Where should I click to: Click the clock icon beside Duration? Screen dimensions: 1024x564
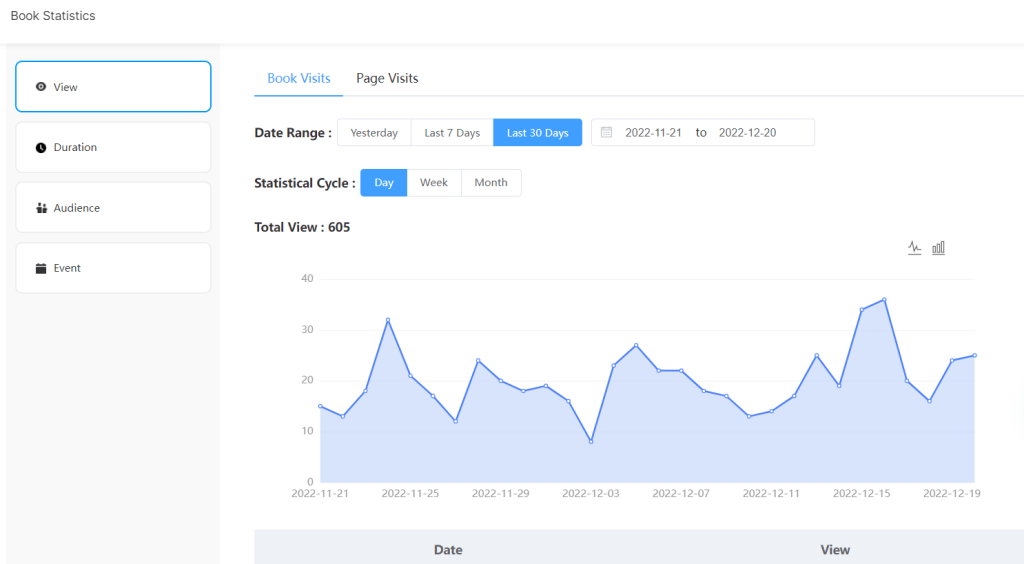(x=41, y=148)
